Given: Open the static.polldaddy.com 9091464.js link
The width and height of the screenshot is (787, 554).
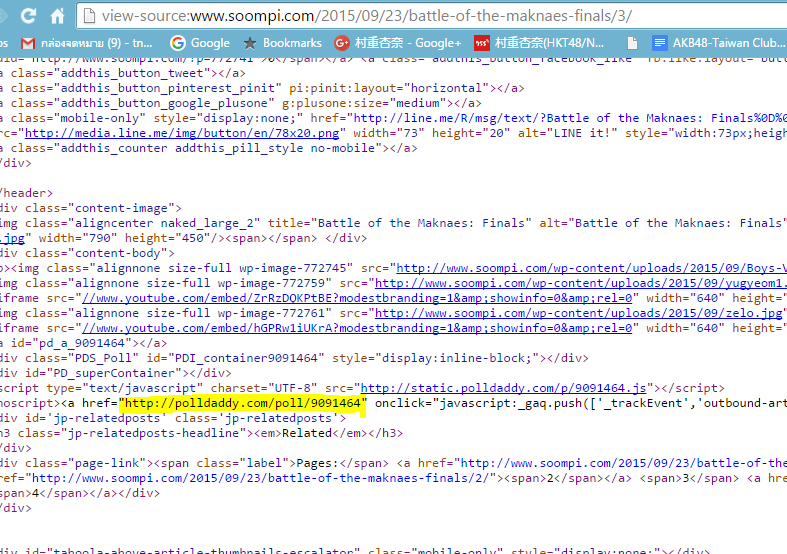Looking at the screenshot, I should click(x=503, y=388).
